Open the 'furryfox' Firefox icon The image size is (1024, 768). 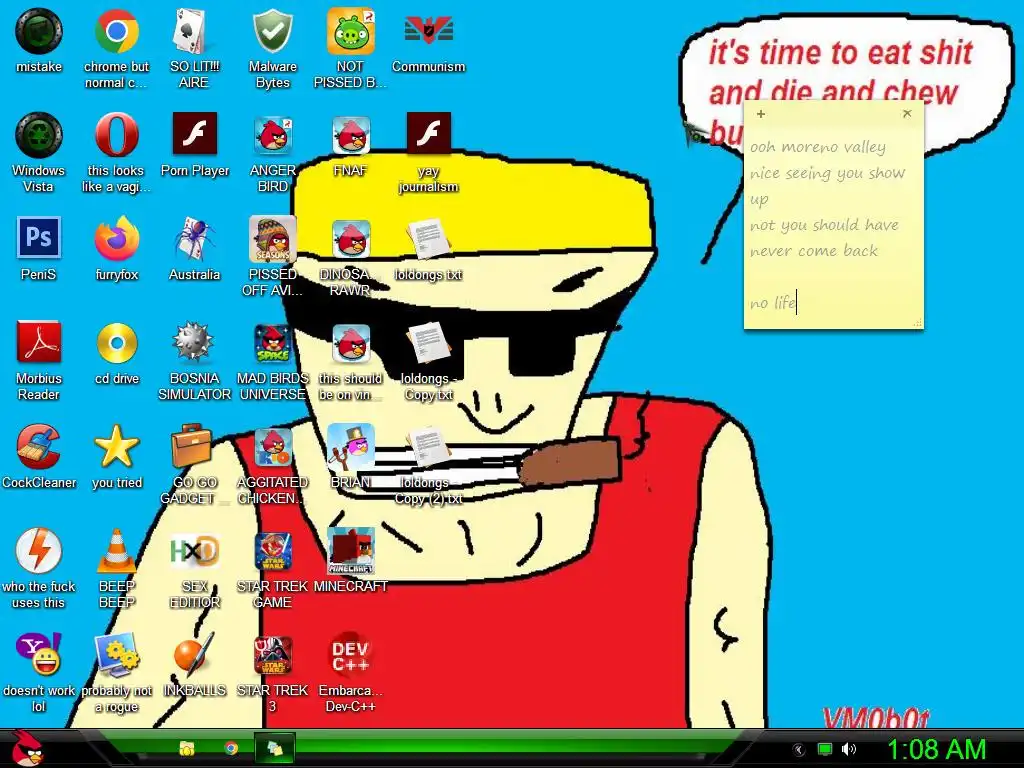pyautogui.click(x=116, y=238)
